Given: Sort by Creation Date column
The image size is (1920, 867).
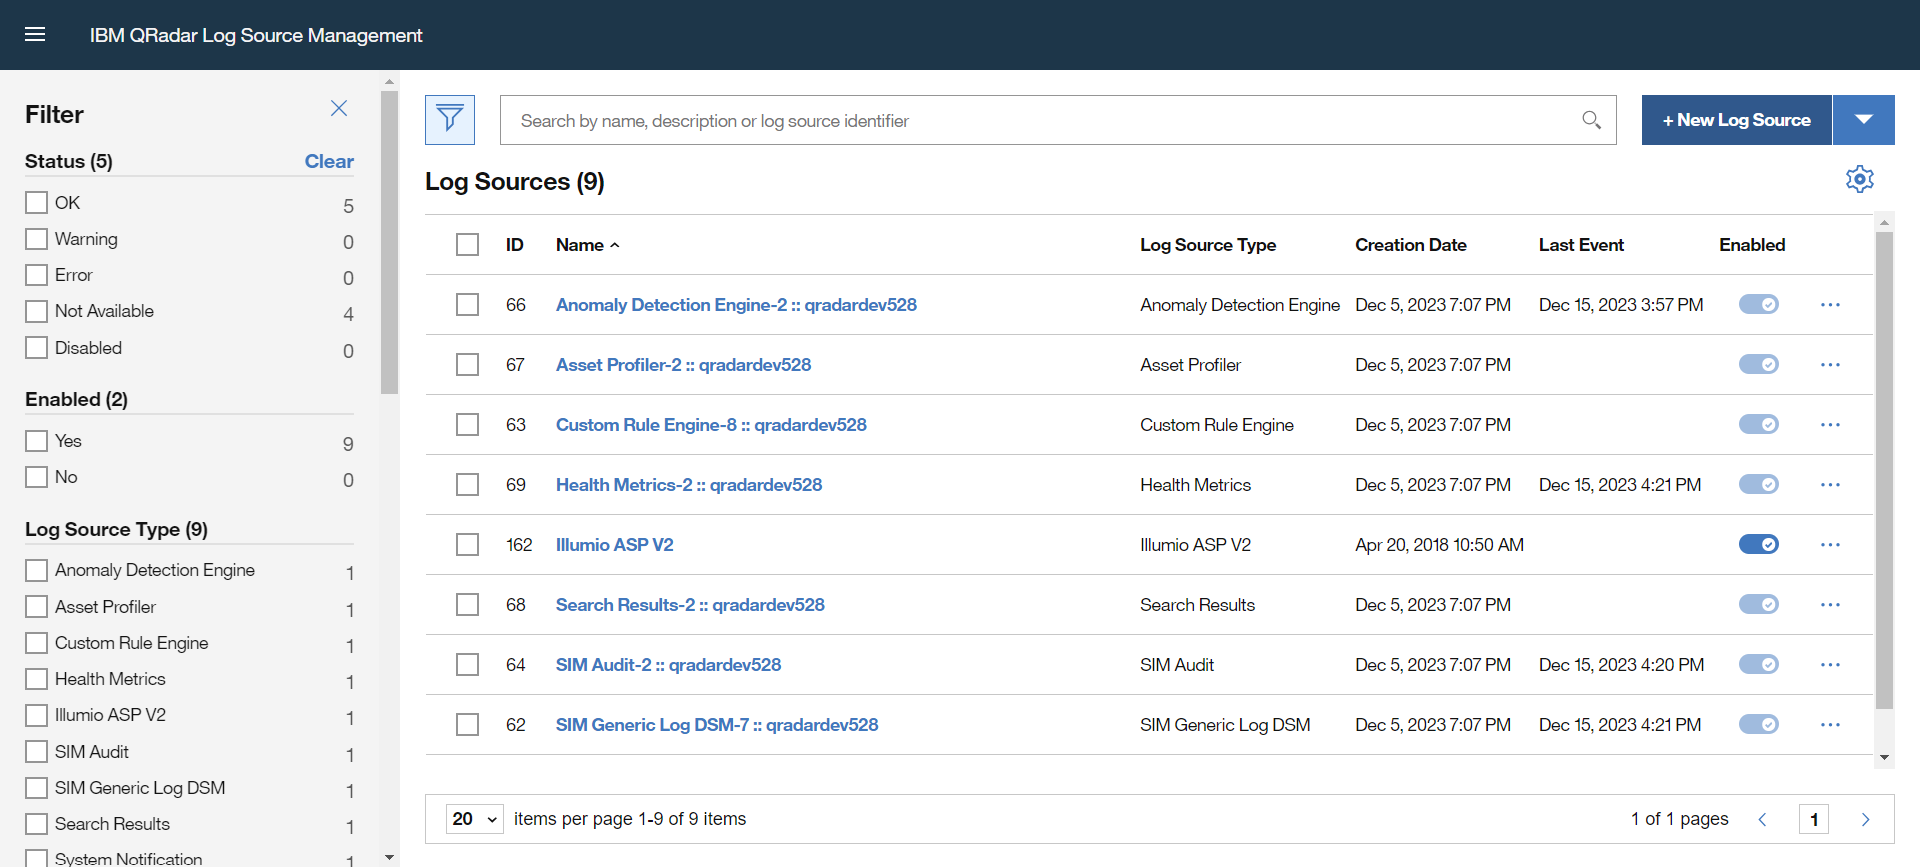Looking at the screenshot, I should tap(1410, 245).
